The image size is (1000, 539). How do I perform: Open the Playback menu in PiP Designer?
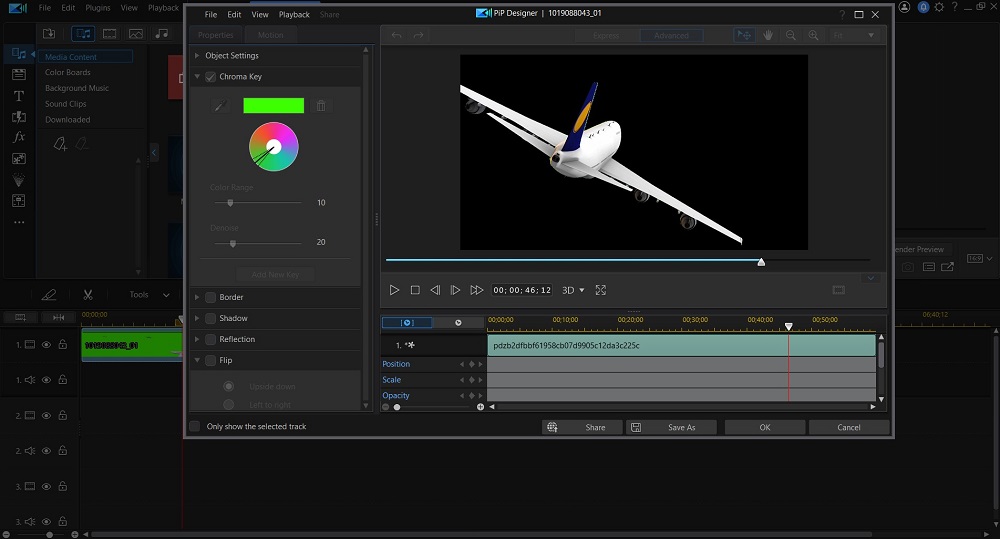coord(294,15)
